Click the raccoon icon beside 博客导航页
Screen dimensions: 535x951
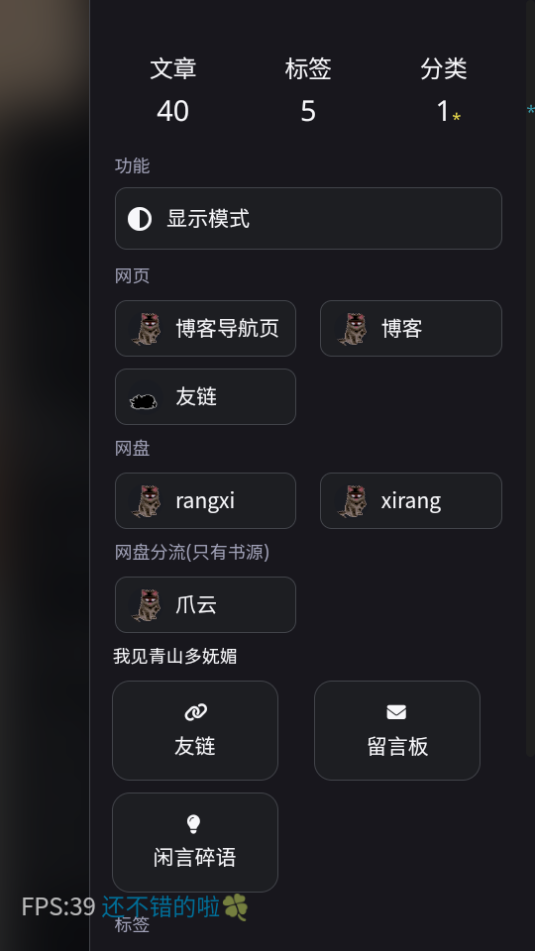[x=147, y=329]
